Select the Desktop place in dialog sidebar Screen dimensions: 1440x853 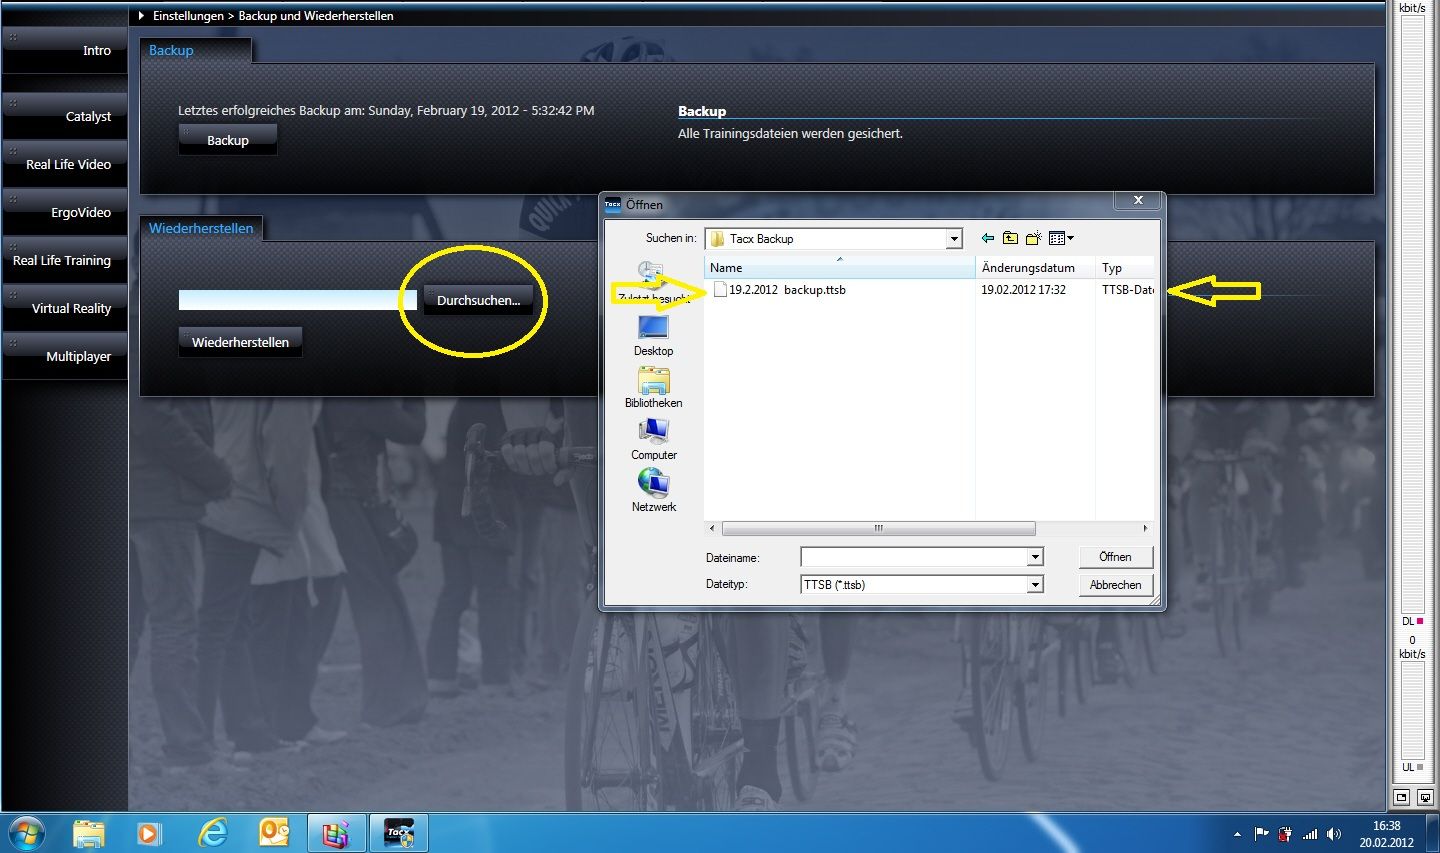click(x=654, y=335)
